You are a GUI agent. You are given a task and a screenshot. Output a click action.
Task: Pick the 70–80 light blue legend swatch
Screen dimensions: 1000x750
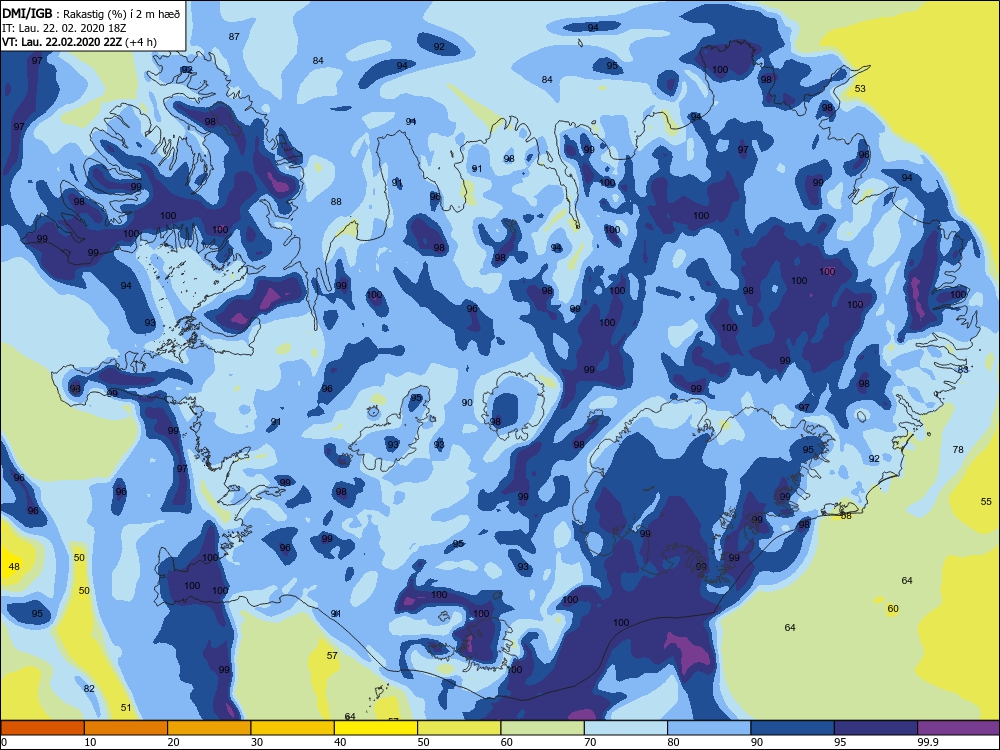[x=626, y=728]
